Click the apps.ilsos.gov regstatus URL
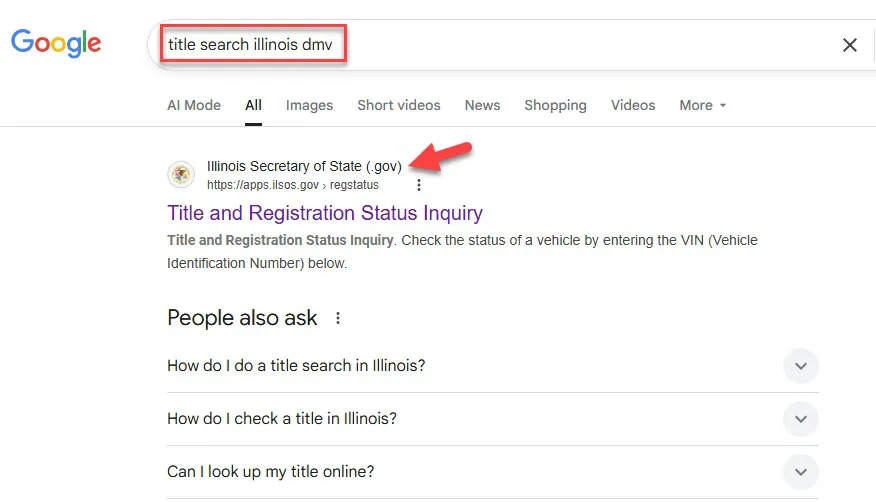The image size is (876, 502). [x=293, y=185]
